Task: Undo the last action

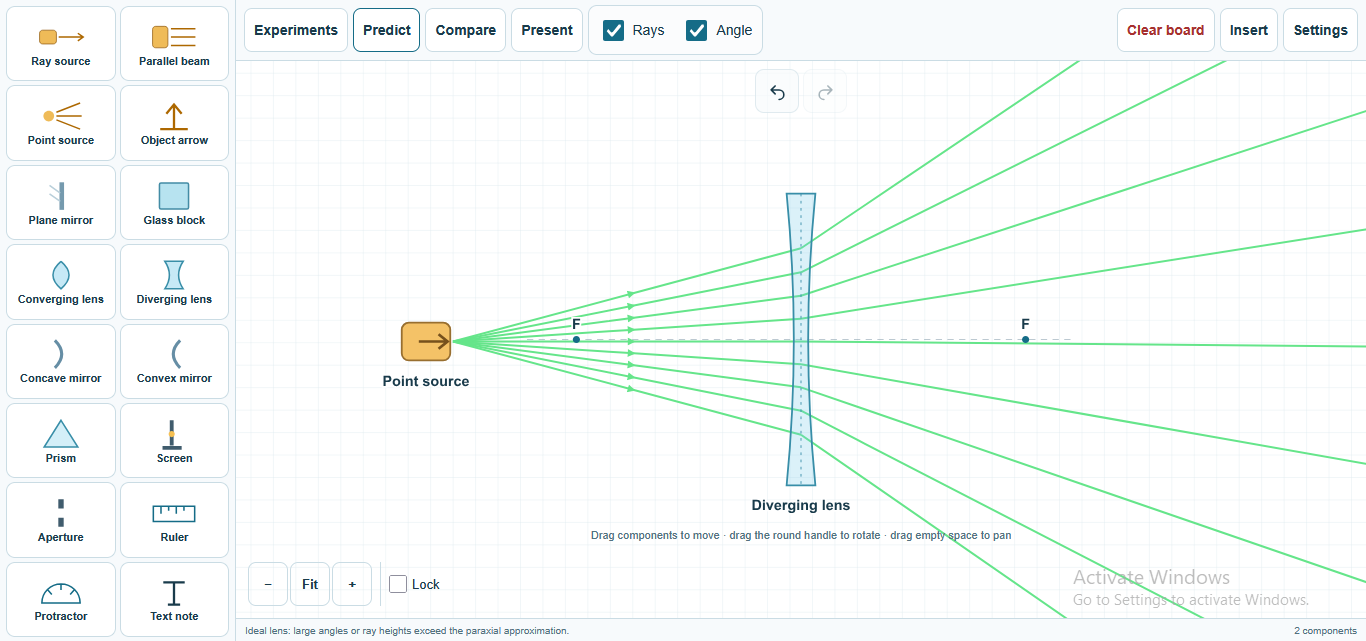Action: (x=777, y=92)
